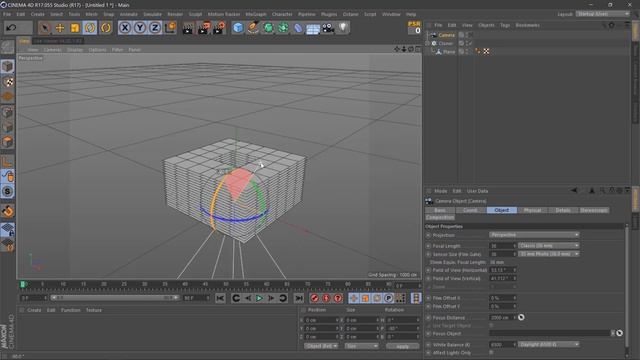The height and width of the screenshot is (360, 640).
Task: Click the Spline Pen tool icon
Action: pyautogui.click(x=253, y=28)
